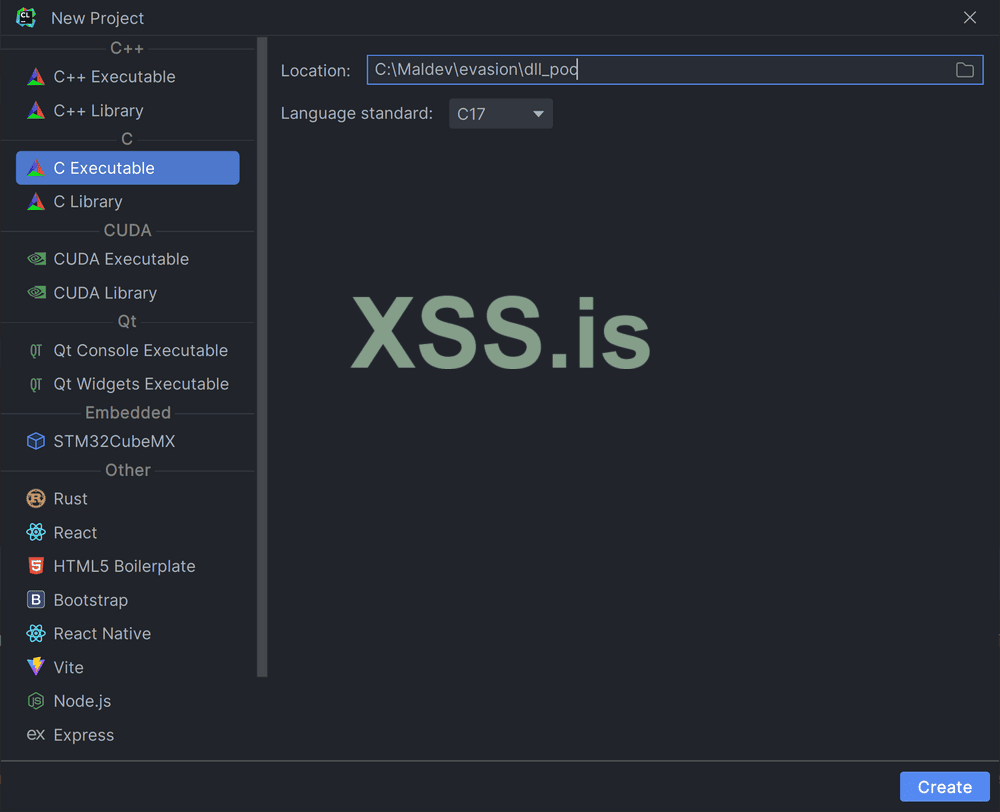Select the Qt Widgets Executable label
Viewport: 1000px width, 812px height.
pos(142,385)
